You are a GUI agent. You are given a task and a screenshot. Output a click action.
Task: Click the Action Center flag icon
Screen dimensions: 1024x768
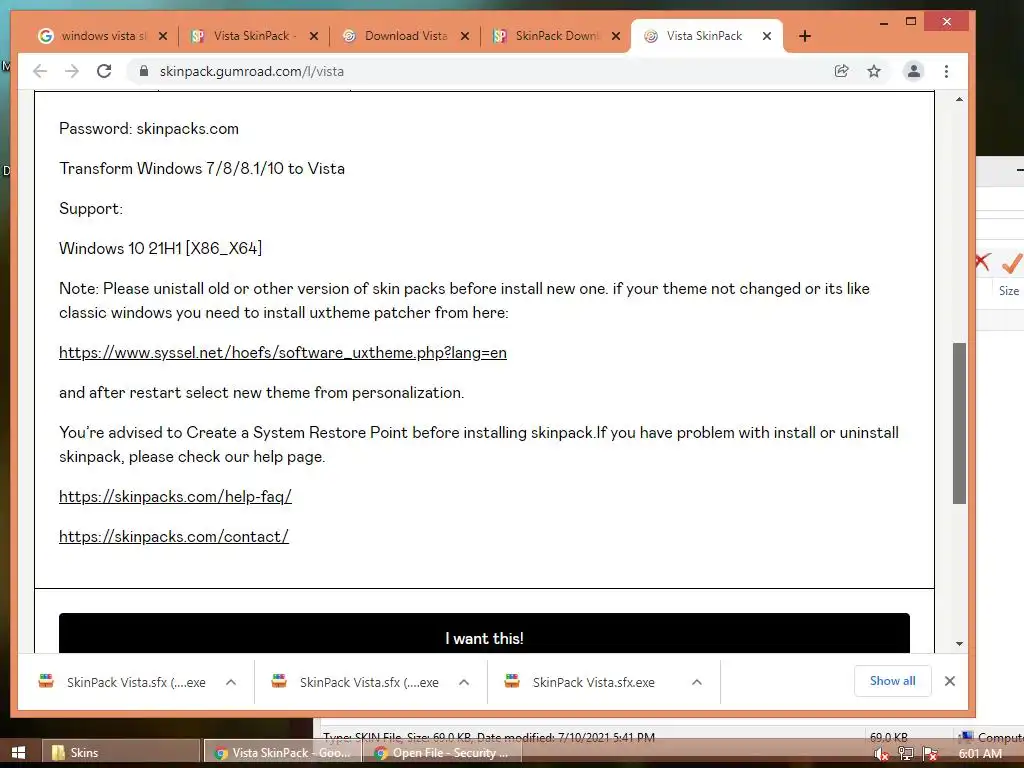(930, 754)
